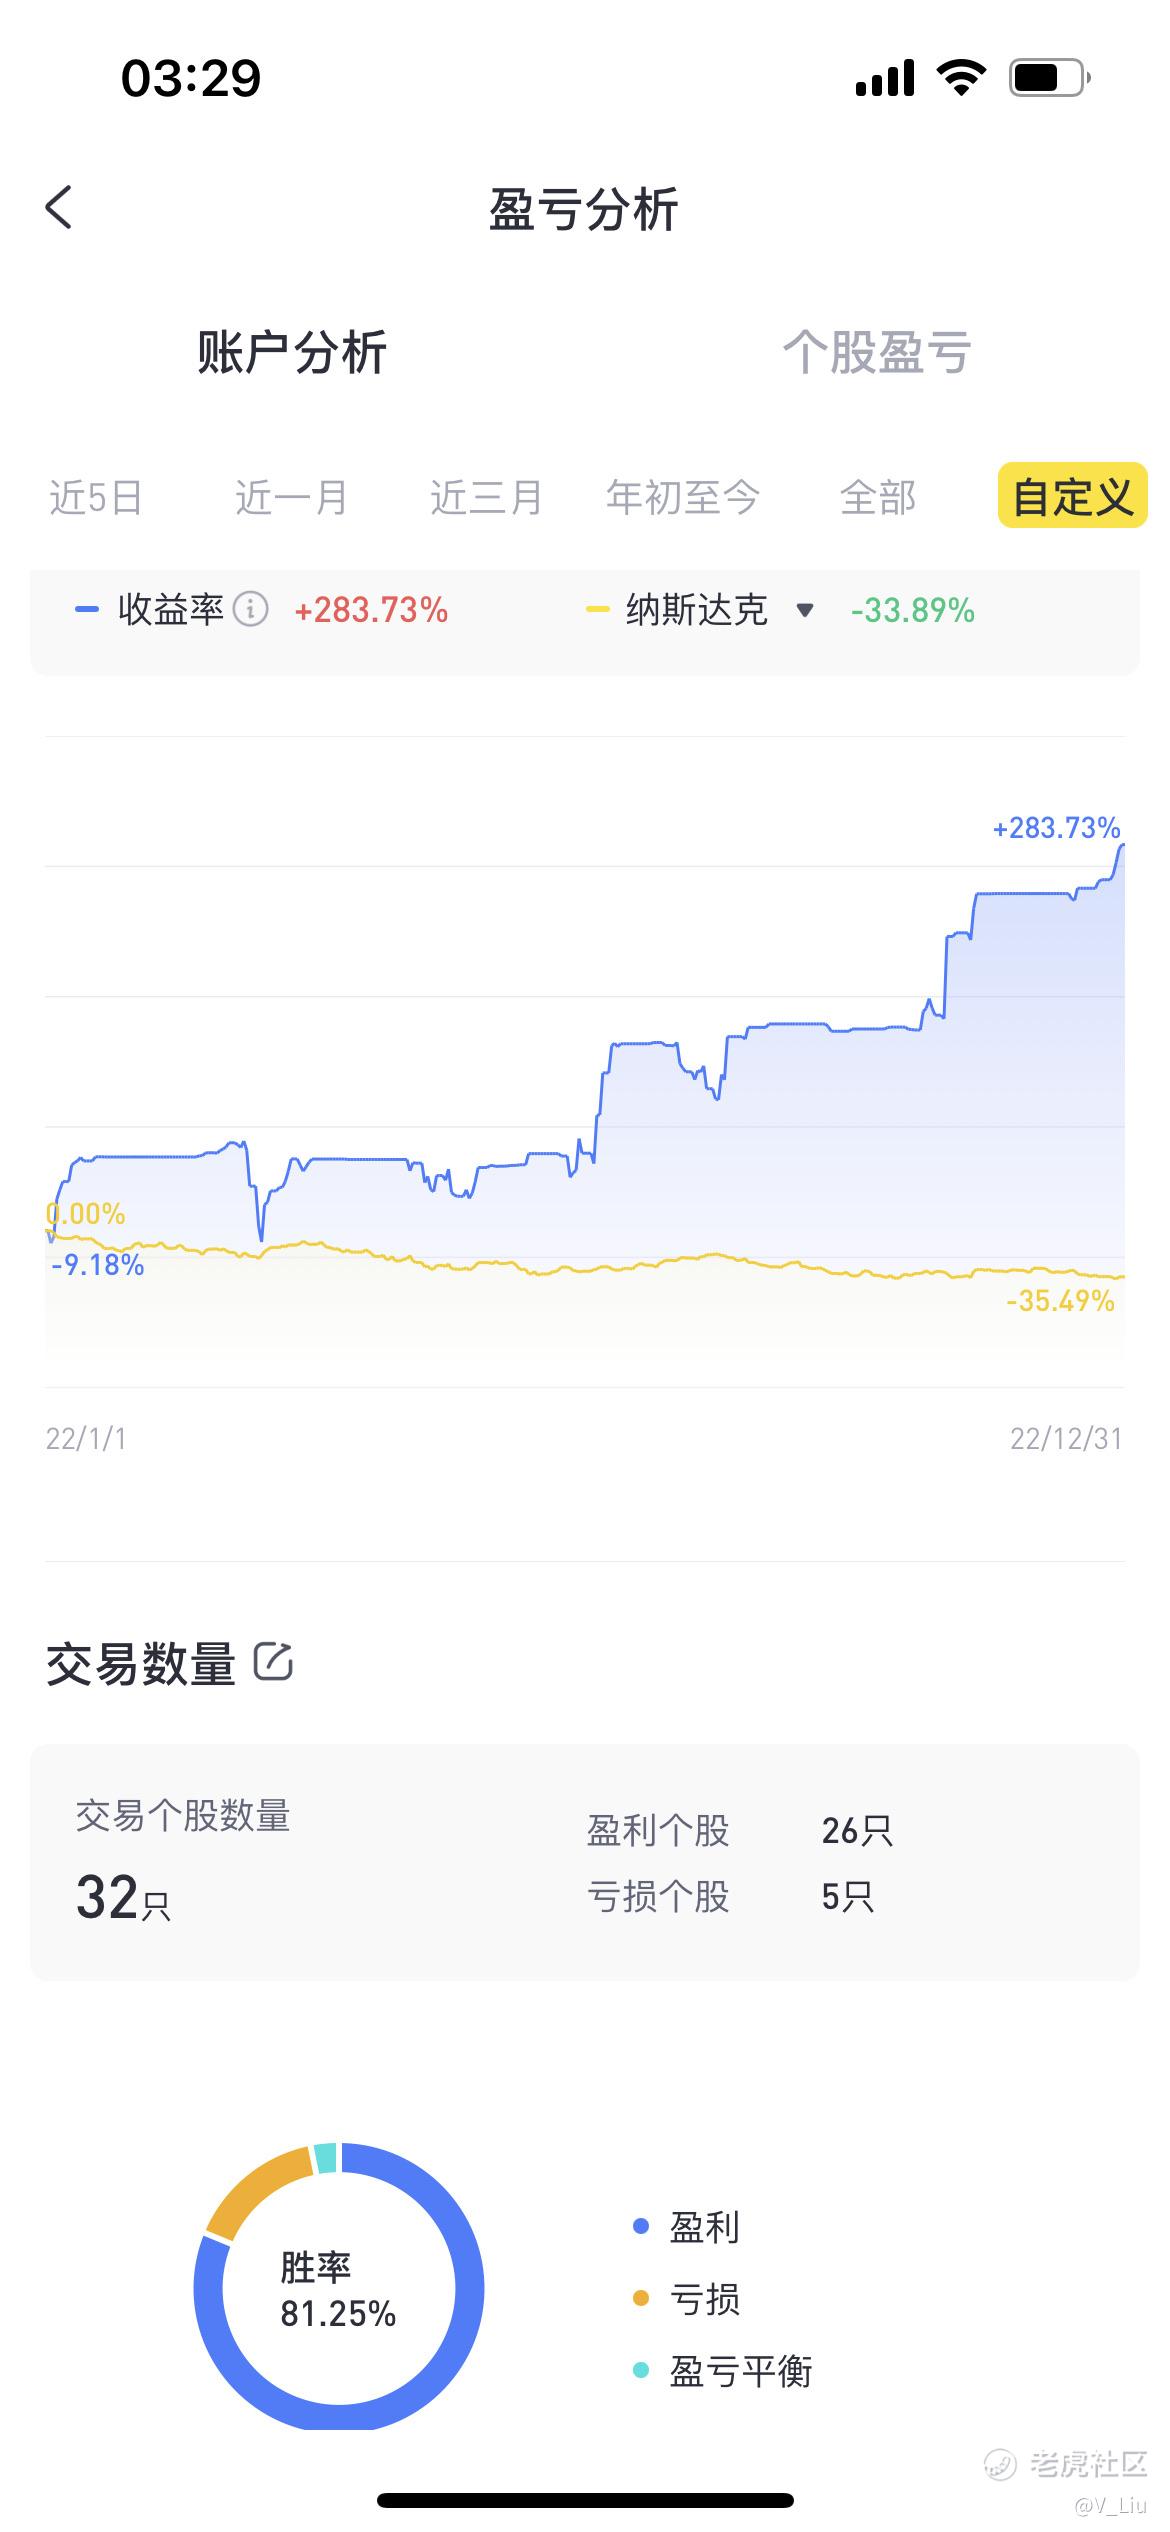Screen dimensions: 1170x2532
Task: Switch to the 账户分析 tab
Action: pyautogui.click(x=292, y=352)
